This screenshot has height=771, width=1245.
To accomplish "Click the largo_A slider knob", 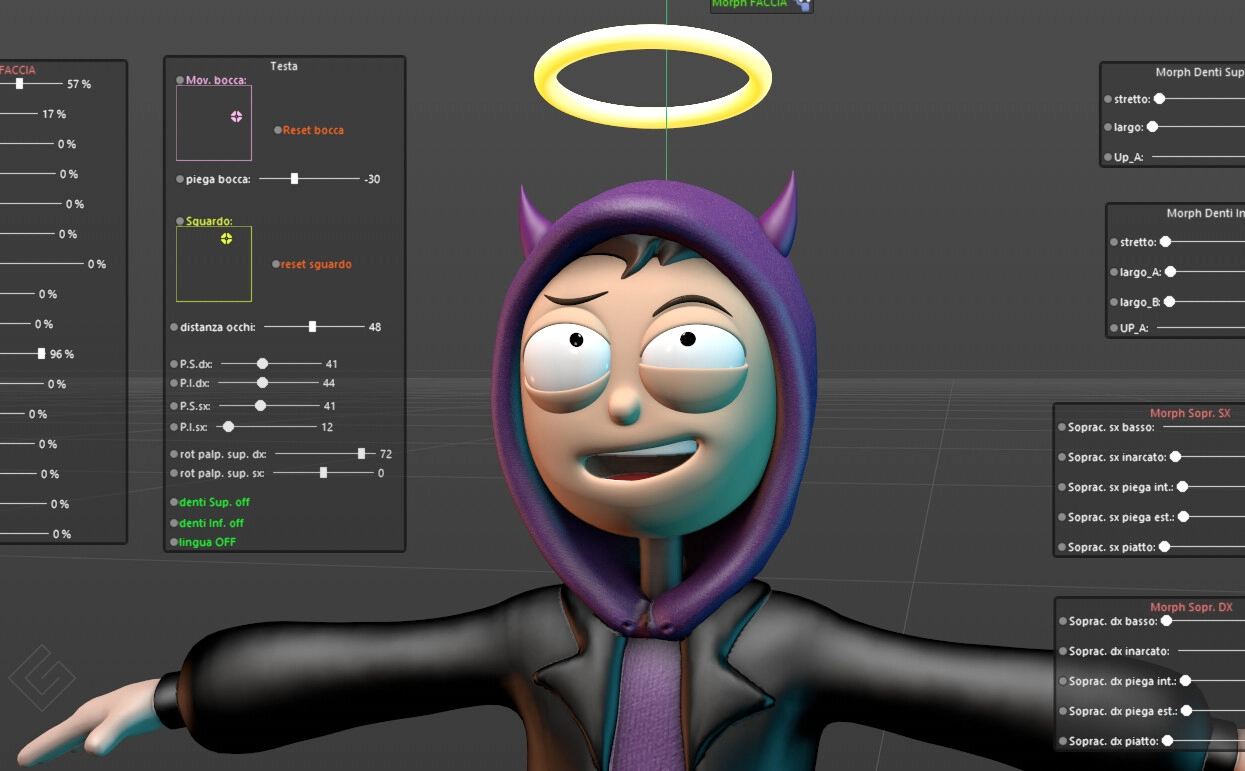I will 1170,272.
